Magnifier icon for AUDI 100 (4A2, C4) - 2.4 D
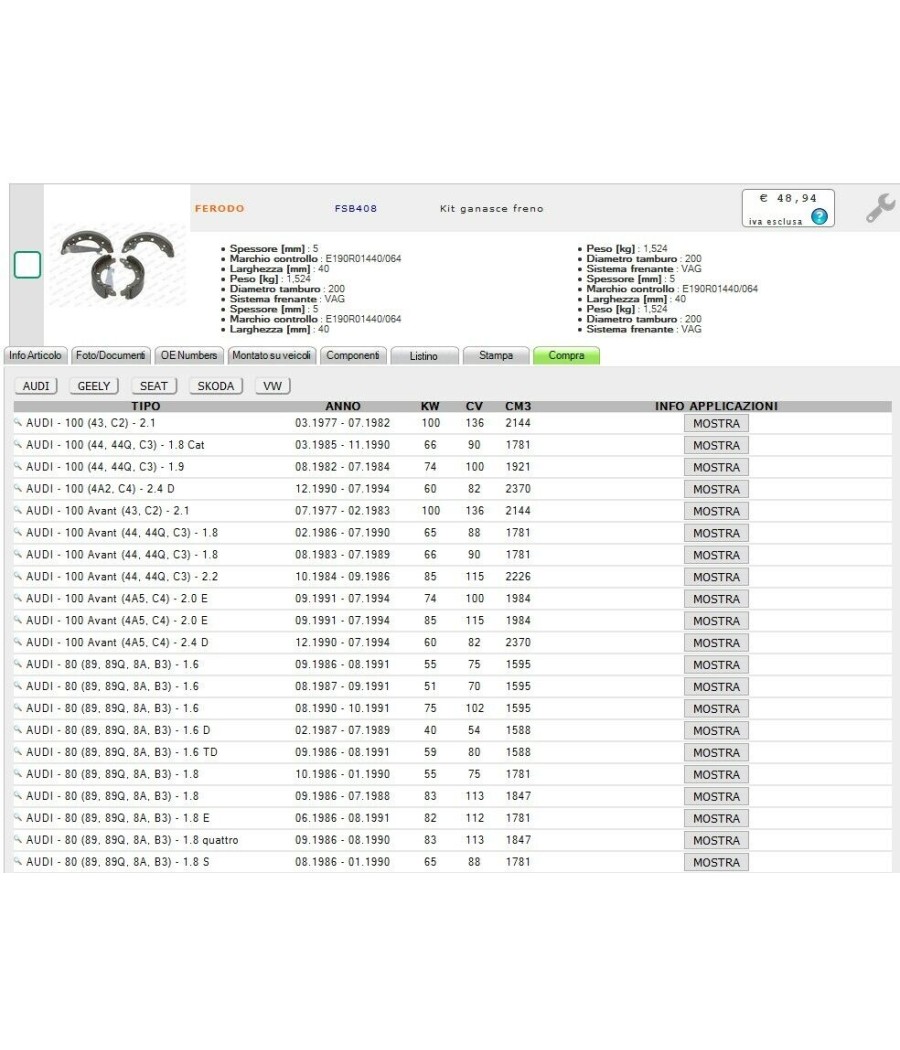 click(x=18, y=489)
